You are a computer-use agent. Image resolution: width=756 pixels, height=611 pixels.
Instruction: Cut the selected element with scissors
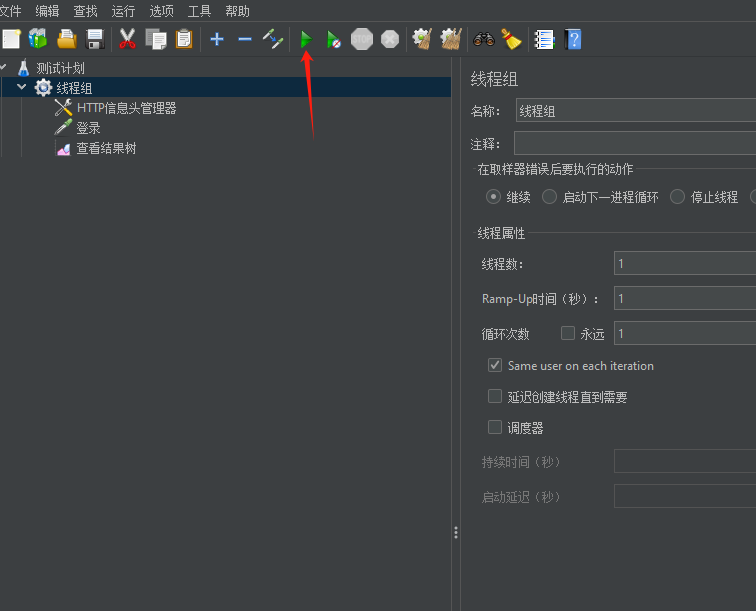[x=127, y=39]
